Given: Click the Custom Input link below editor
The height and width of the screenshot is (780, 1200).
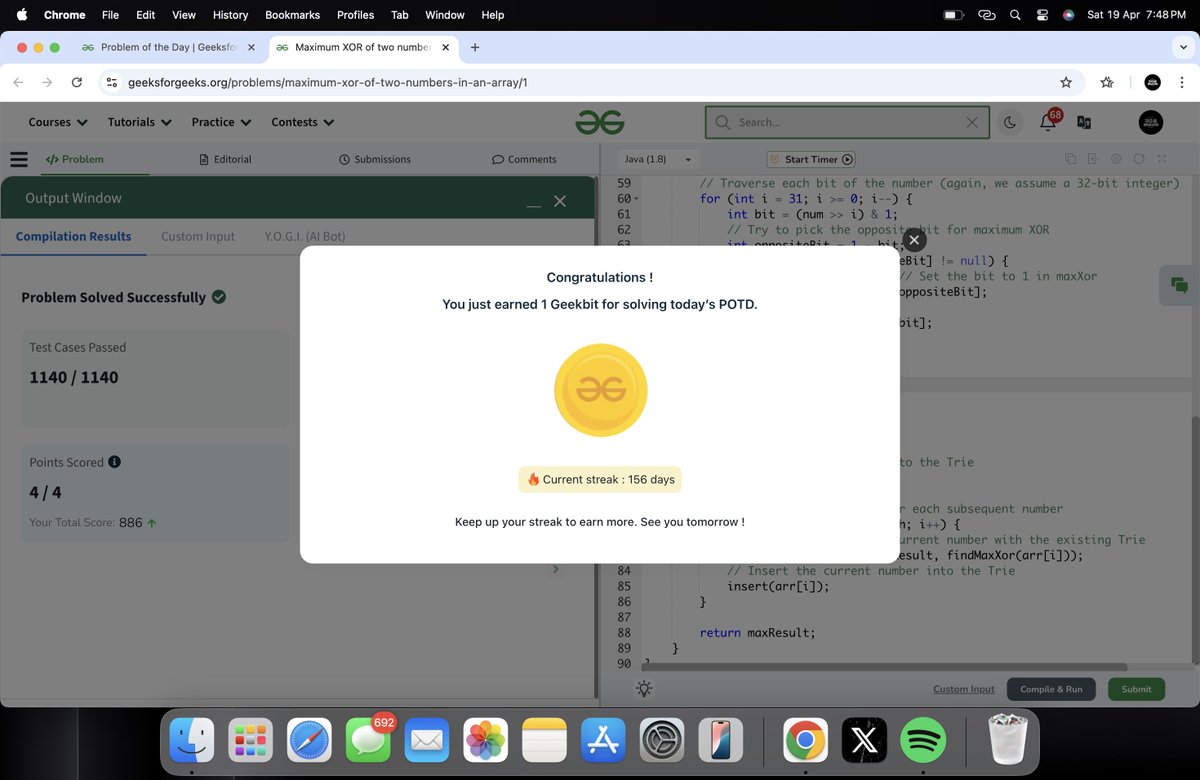Looking at the screenshot, I should click(x=964, y=689).
